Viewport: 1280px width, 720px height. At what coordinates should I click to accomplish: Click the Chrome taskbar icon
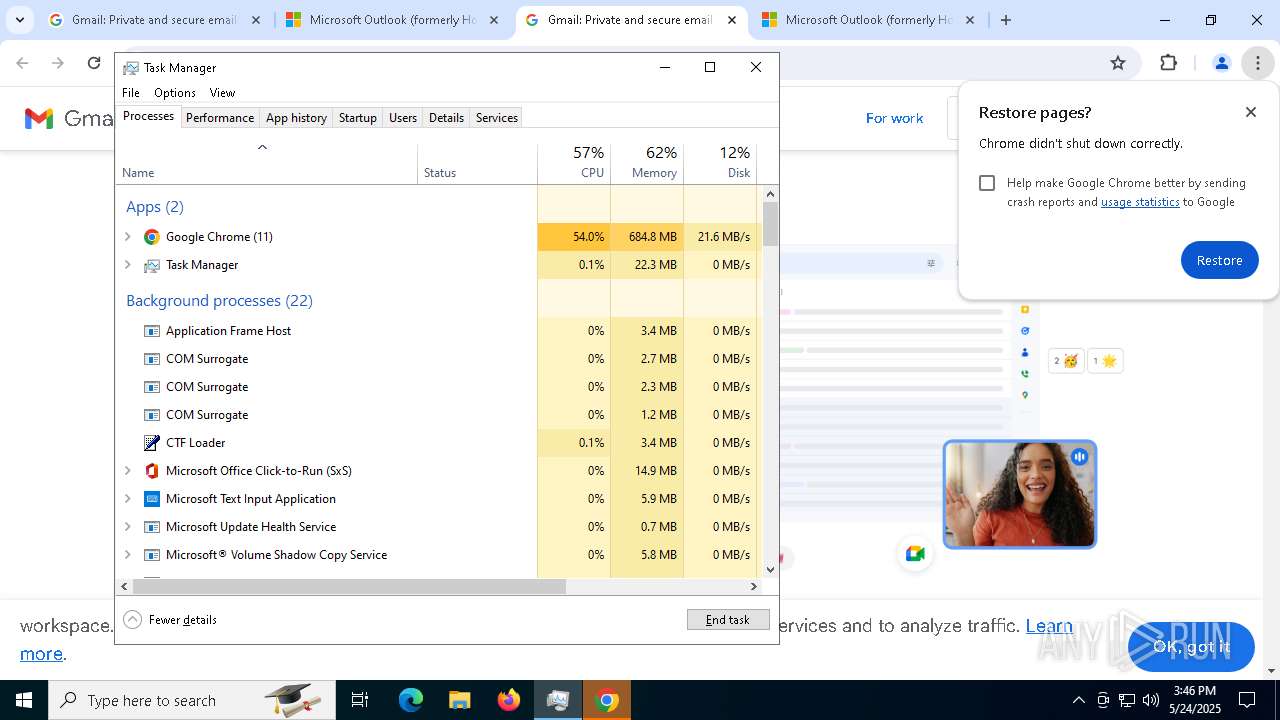click(606, 700)
